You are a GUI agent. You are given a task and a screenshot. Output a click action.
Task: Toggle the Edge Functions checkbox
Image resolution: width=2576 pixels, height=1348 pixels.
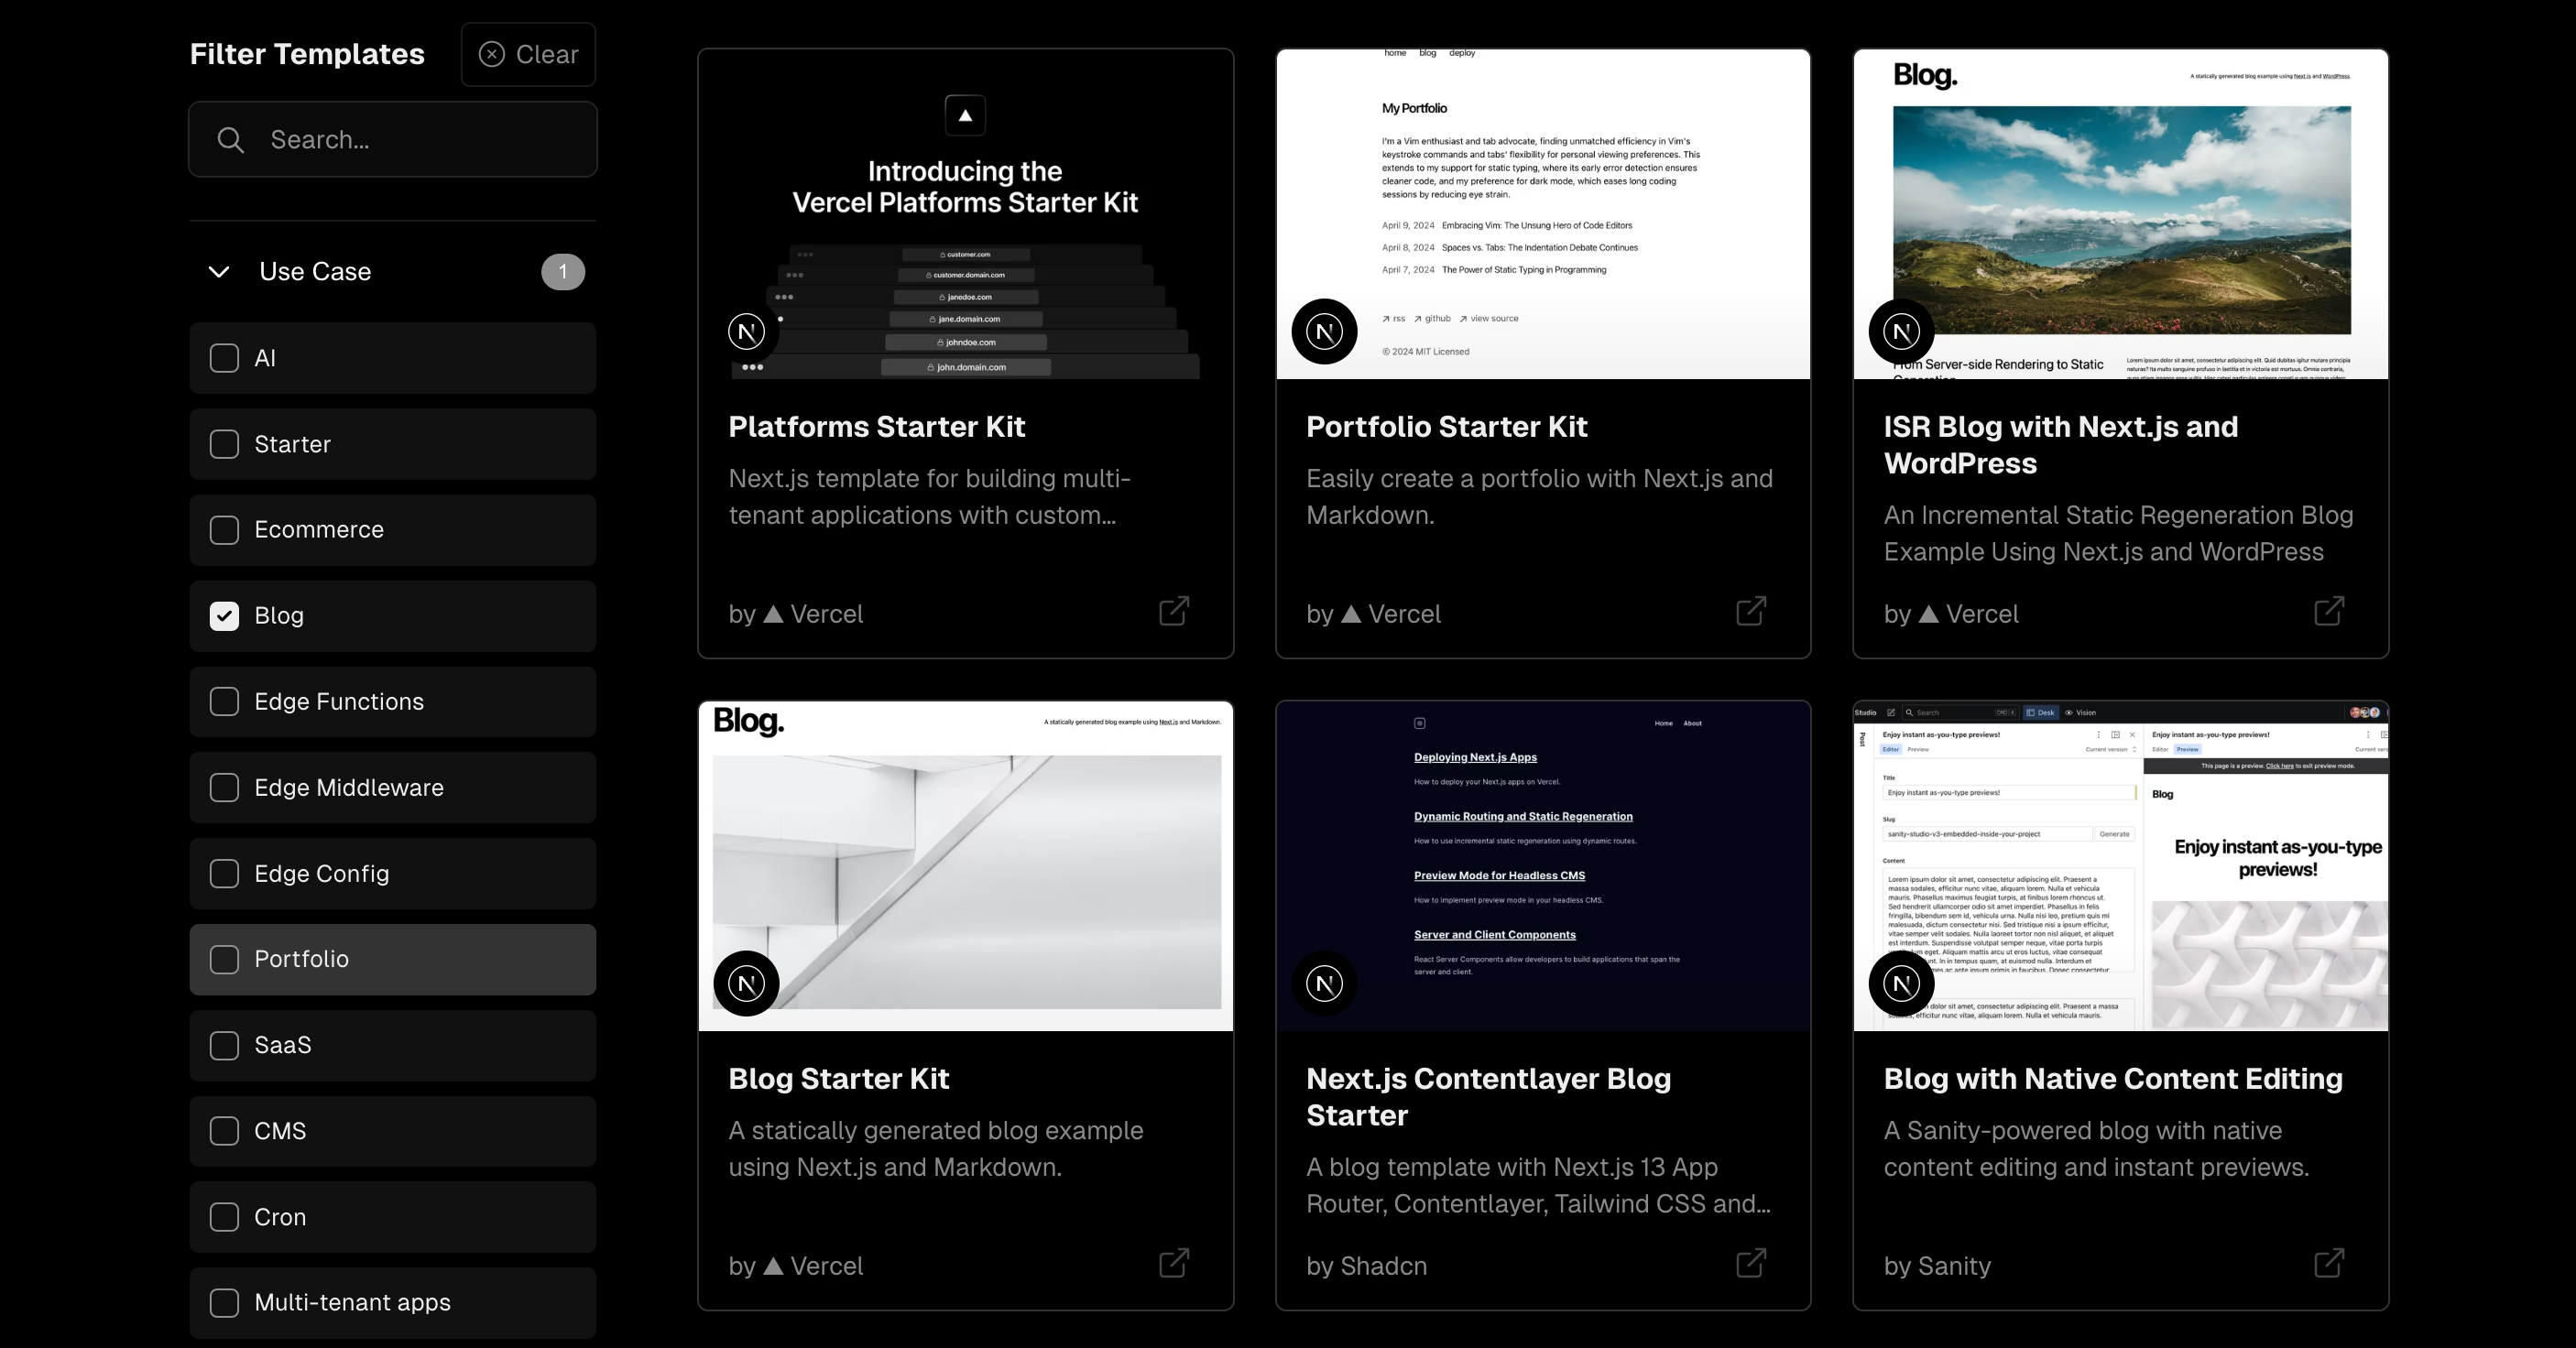(x=224, y=702)
